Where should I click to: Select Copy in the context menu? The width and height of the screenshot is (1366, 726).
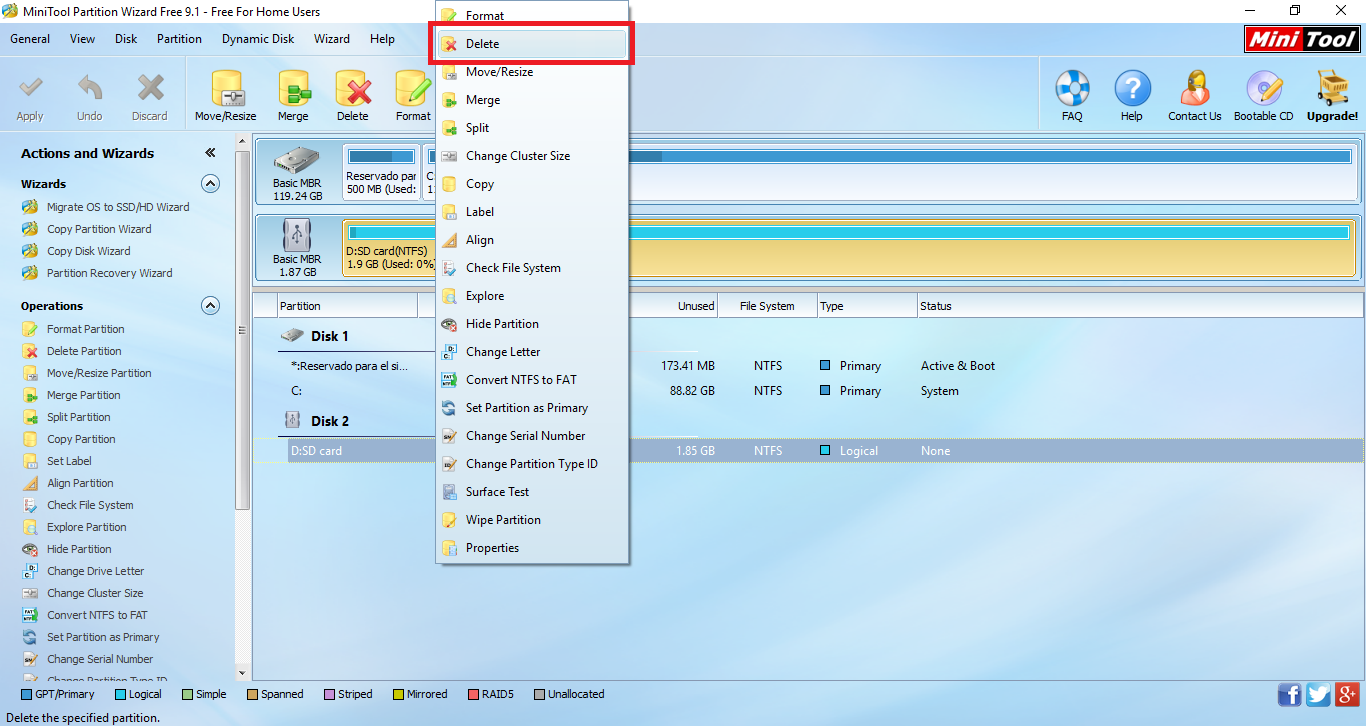532,184
